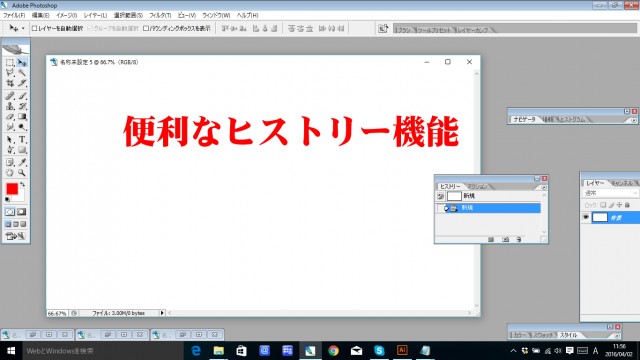Switch to Quick Mask mode
This screenshot has height=360, width=640.
click(x=22, y=212)
